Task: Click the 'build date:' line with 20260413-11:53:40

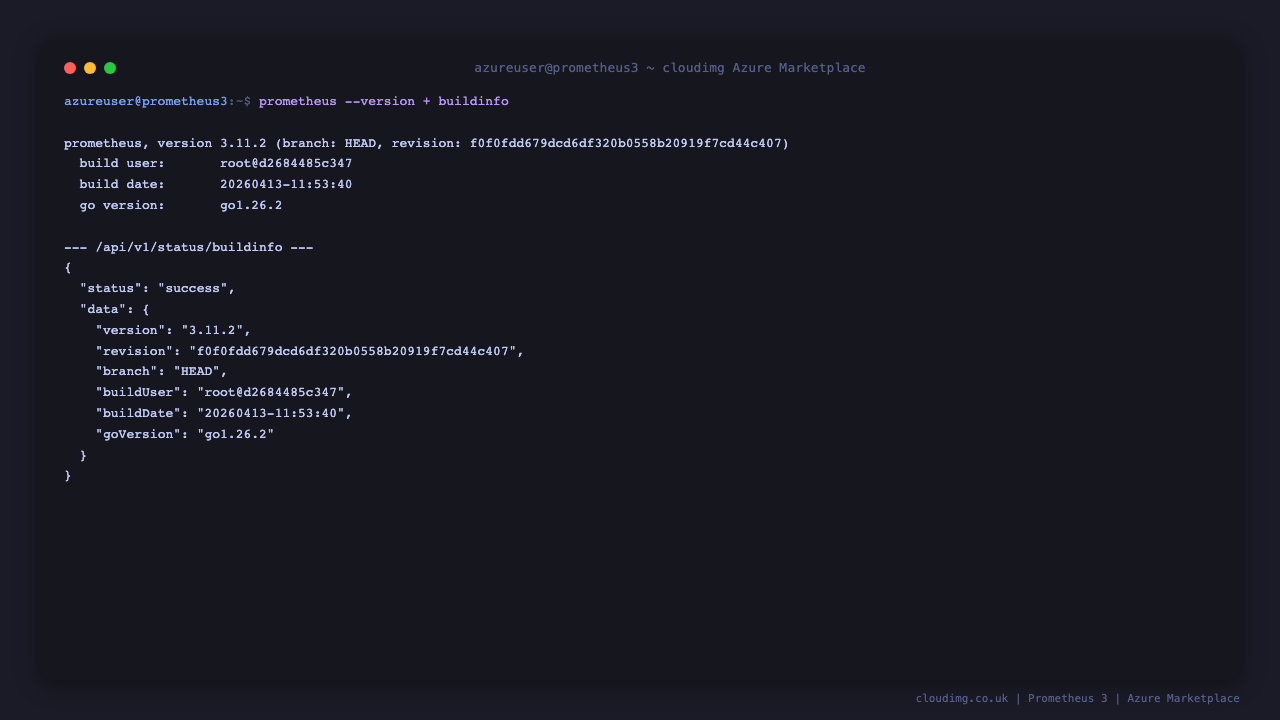Action: pyautogui.click(x=216, y=185)
